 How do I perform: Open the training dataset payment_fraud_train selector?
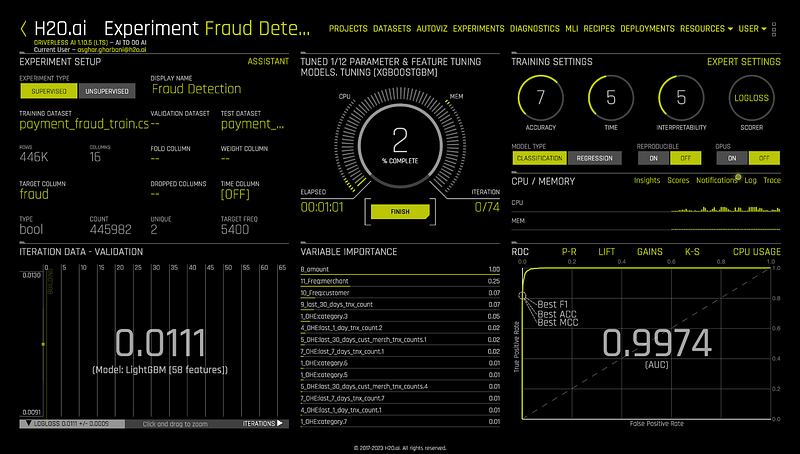pyautogui.click(x=84, y=124)
